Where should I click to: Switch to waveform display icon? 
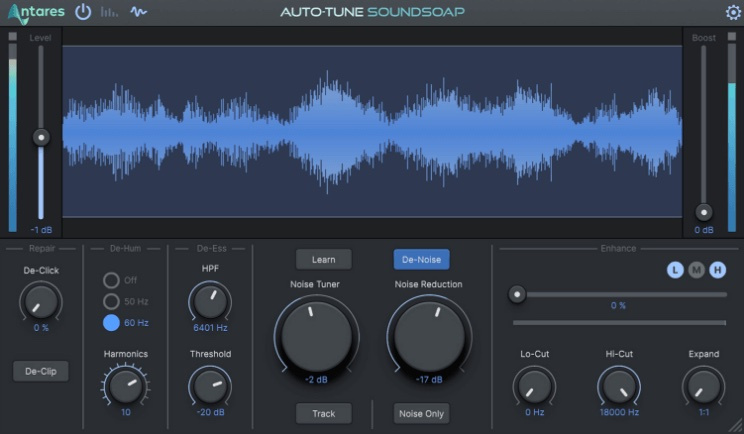pos(139,12)
